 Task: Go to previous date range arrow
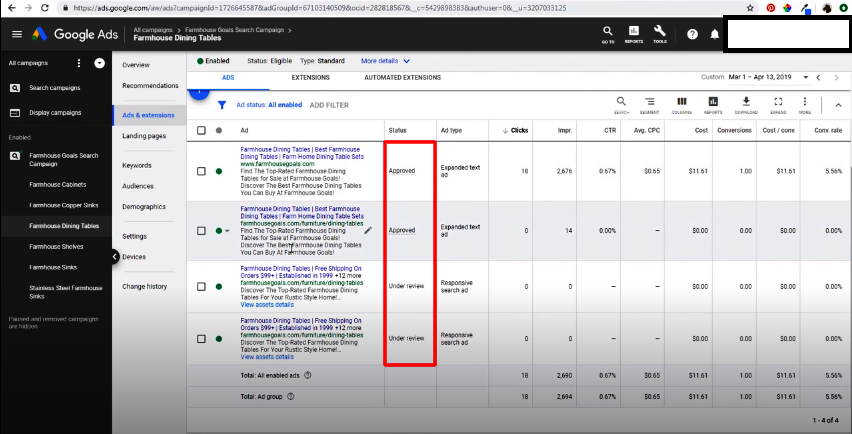(819, 78)
